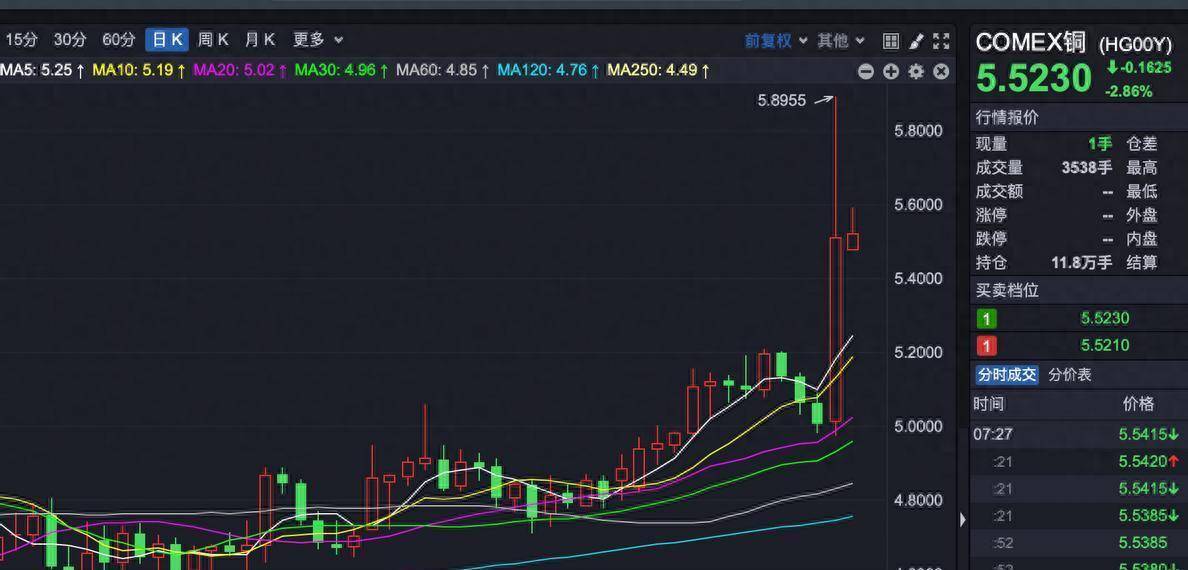Expand side panel with small triangle arrow
Screen dimensions: 1188x570
[x=963, y=520]
